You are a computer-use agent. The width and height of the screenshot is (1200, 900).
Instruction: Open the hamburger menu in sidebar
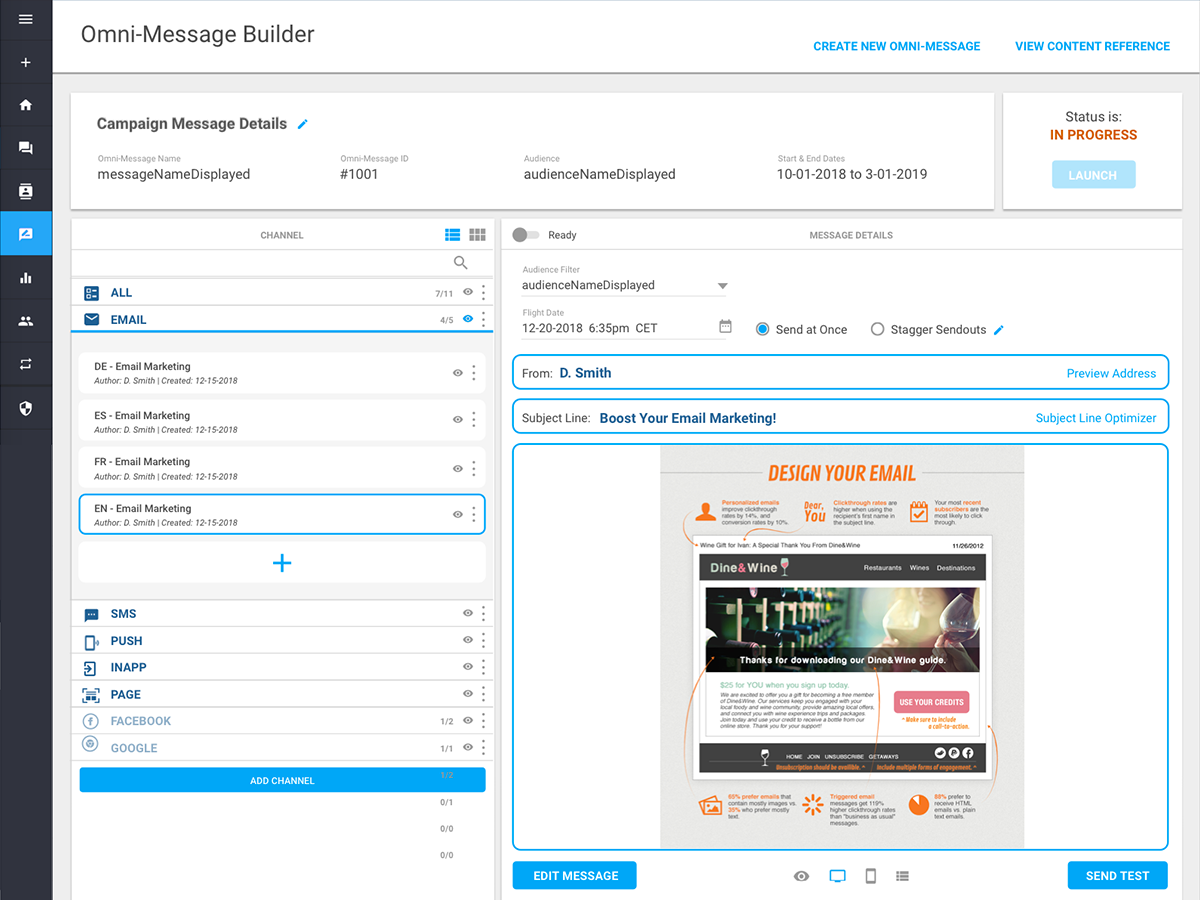click(x=26, y=19)
